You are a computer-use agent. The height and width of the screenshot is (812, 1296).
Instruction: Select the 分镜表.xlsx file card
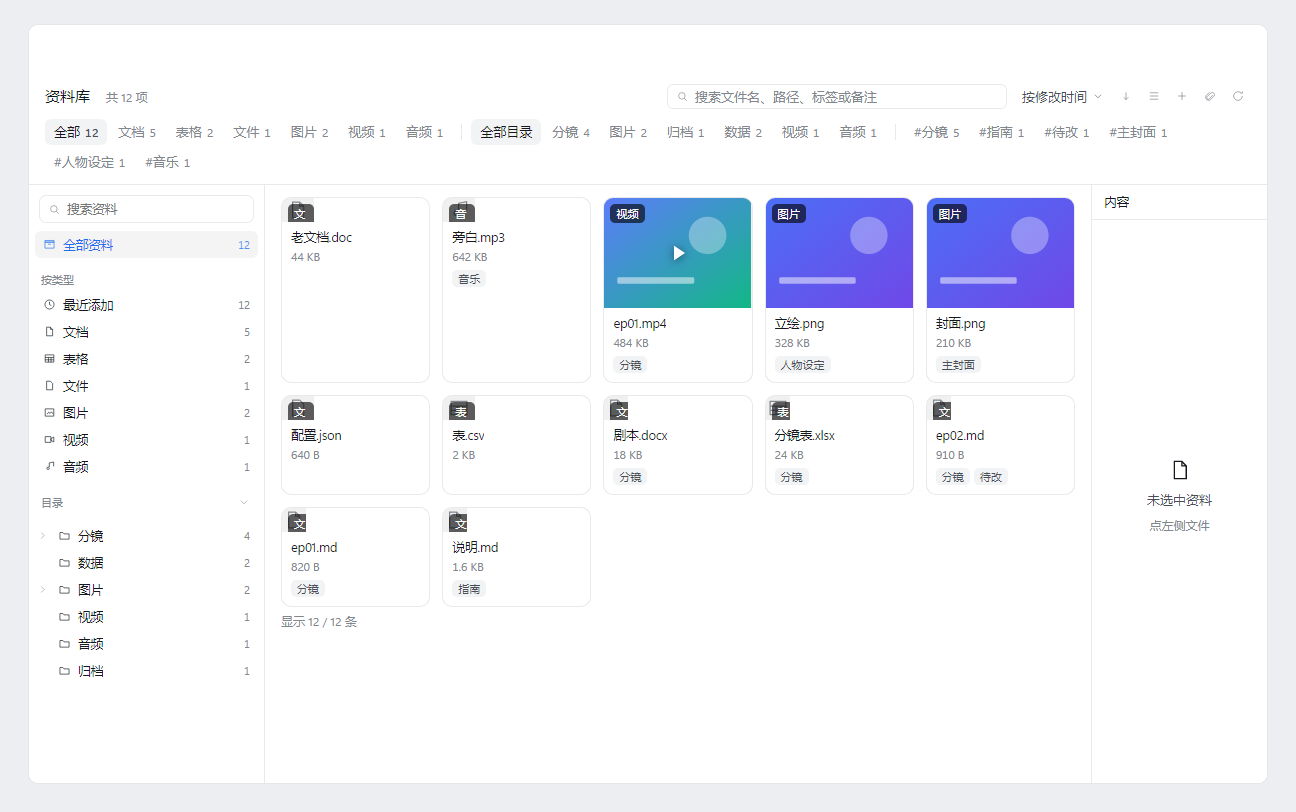pyautogui.click(x=839, y=445)
